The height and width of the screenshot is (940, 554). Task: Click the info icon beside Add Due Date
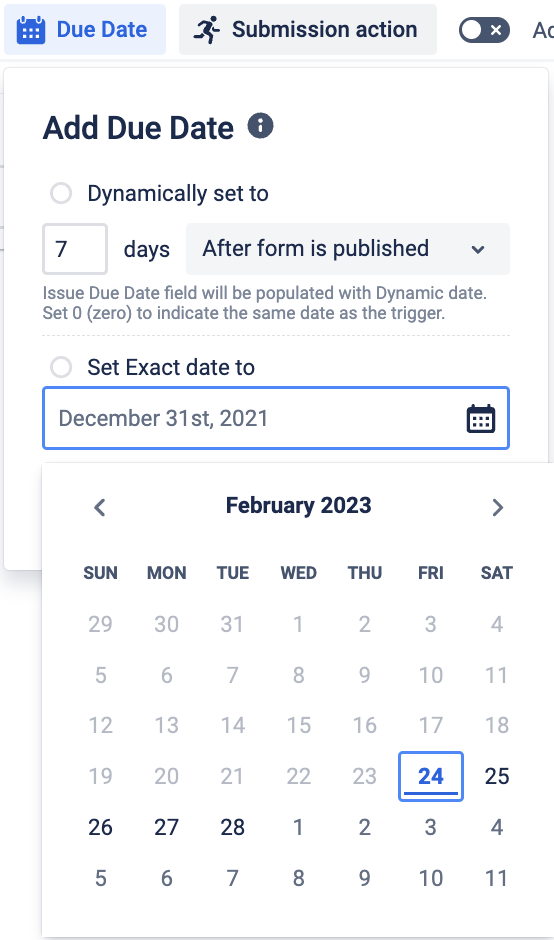click(261, 126)
